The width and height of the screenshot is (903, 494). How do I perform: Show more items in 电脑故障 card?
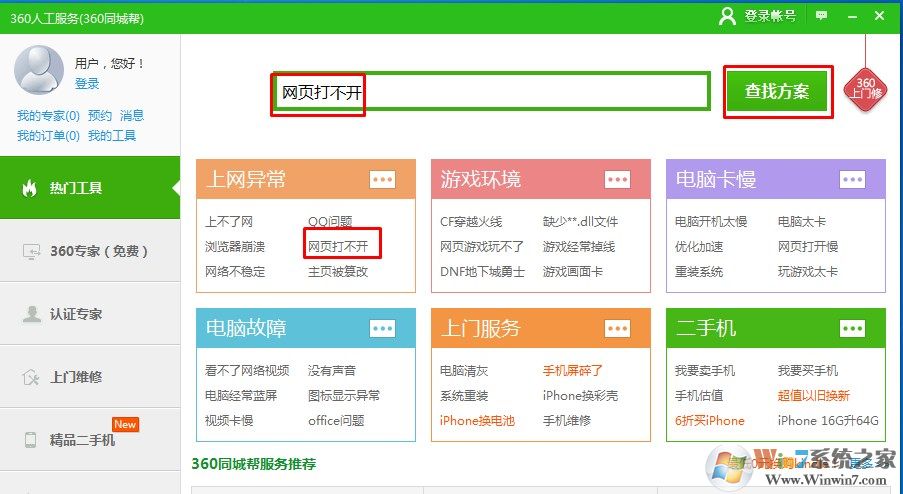tap(383, 328)
